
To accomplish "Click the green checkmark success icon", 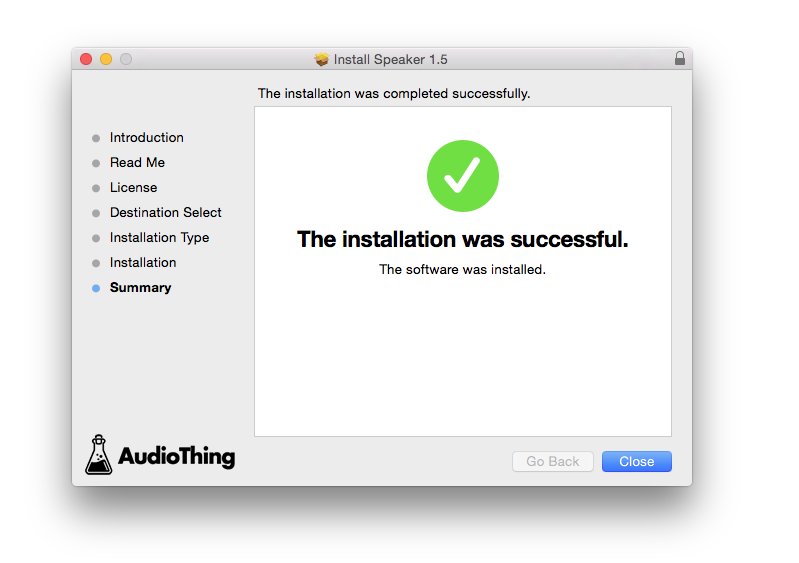I will pos(462,176).
